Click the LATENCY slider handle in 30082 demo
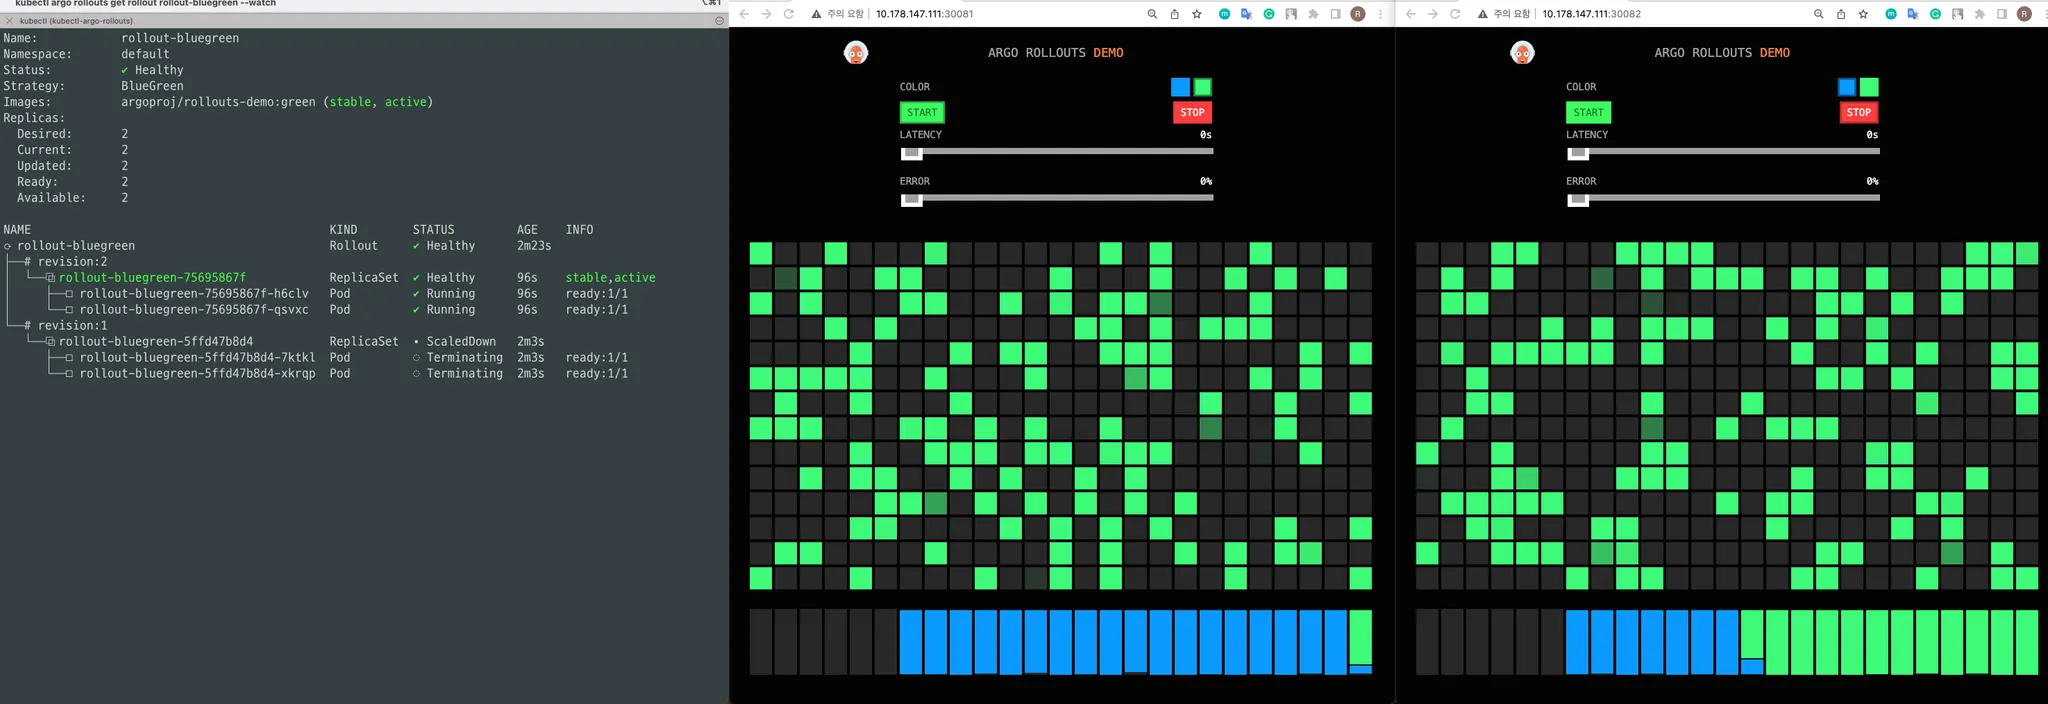The image size is (2048, 704). point(1577,152)
